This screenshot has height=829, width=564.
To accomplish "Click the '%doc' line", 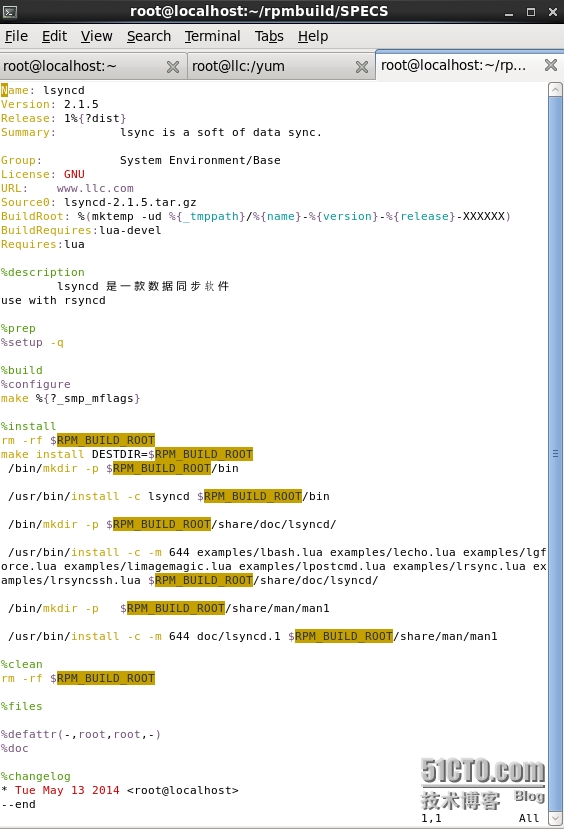I will [15, 748].
